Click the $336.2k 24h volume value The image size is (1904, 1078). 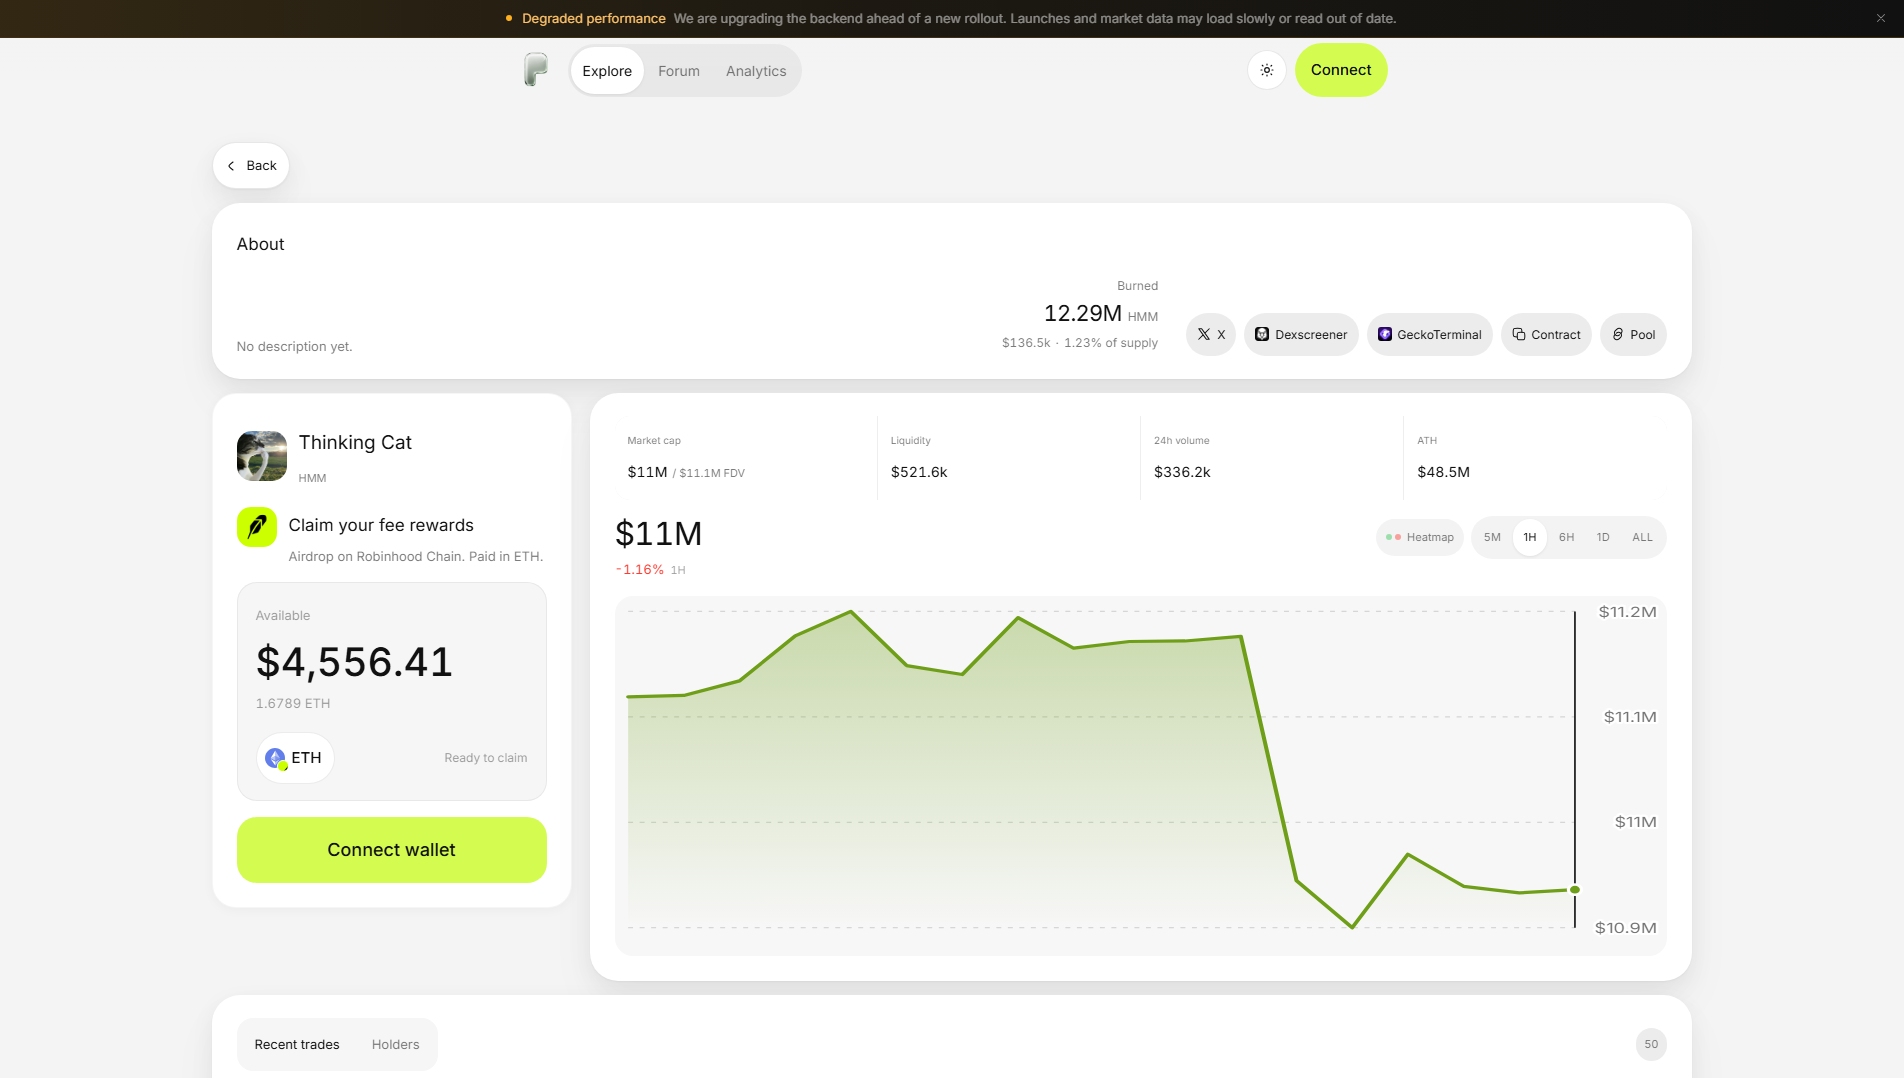[x=1182, y=472]
